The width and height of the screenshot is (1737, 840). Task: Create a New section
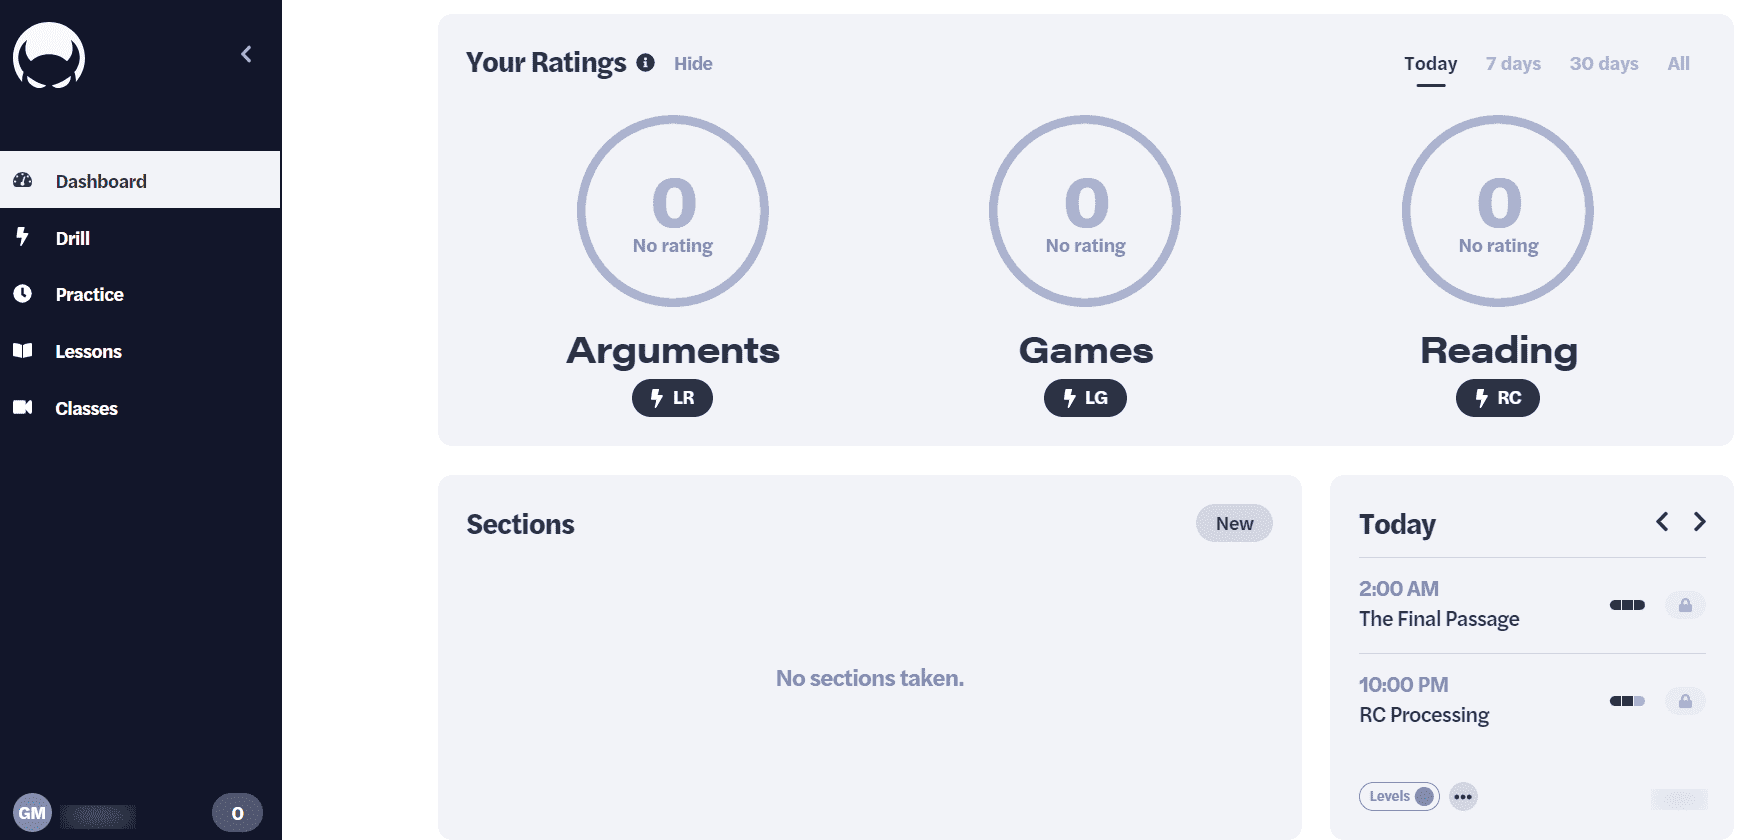[1234, 523]
